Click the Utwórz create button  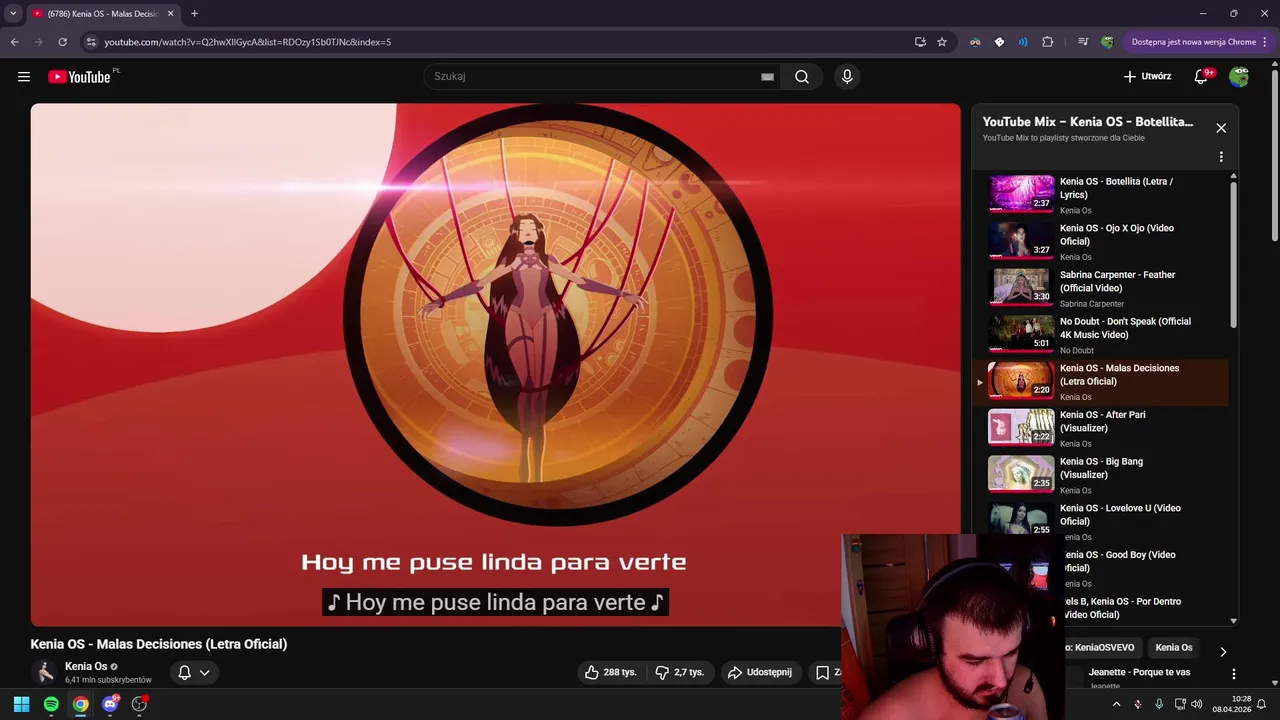point(1147,77)
